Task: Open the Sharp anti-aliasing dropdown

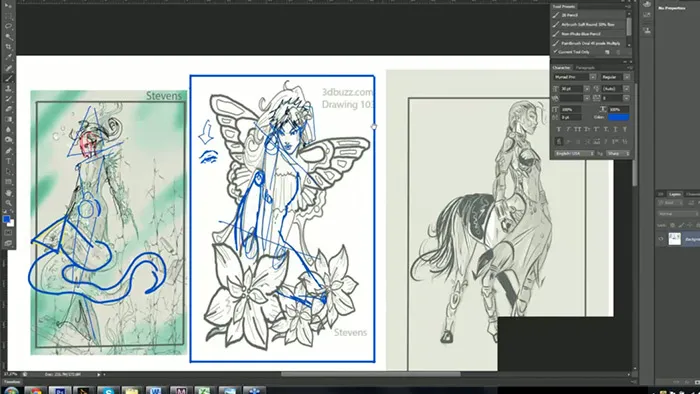Action: tap(618, 153)
